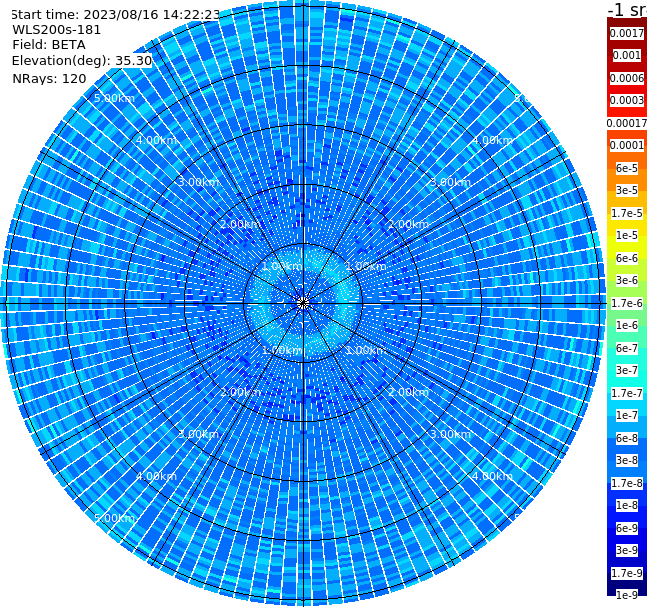Click the 3.00km range label in lower-right quadrant

pos(450,434)
